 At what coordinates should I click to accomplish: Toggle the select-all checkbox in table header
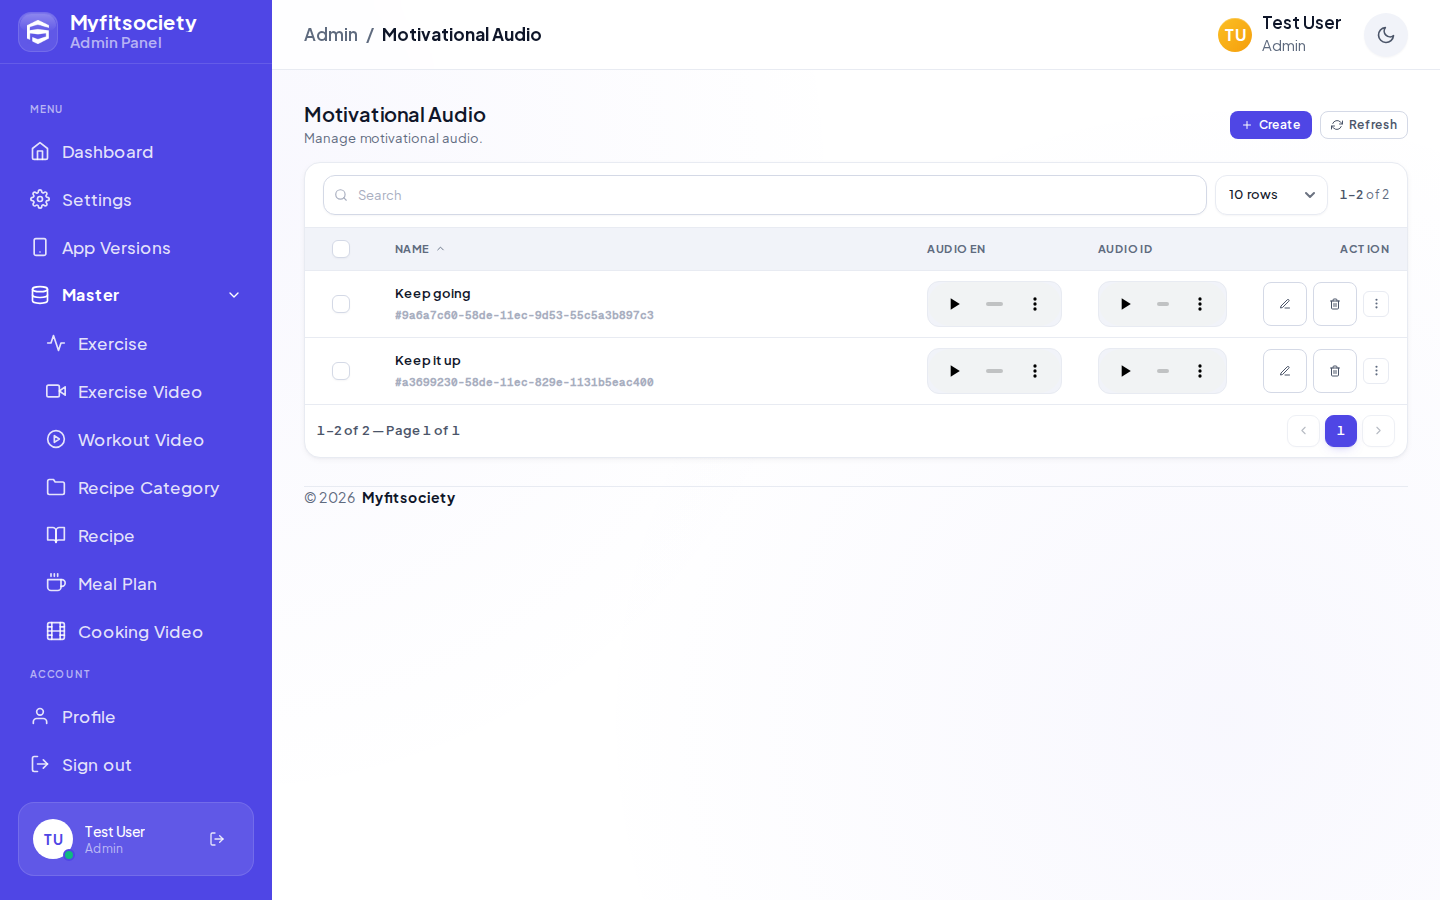click(341, 249)
